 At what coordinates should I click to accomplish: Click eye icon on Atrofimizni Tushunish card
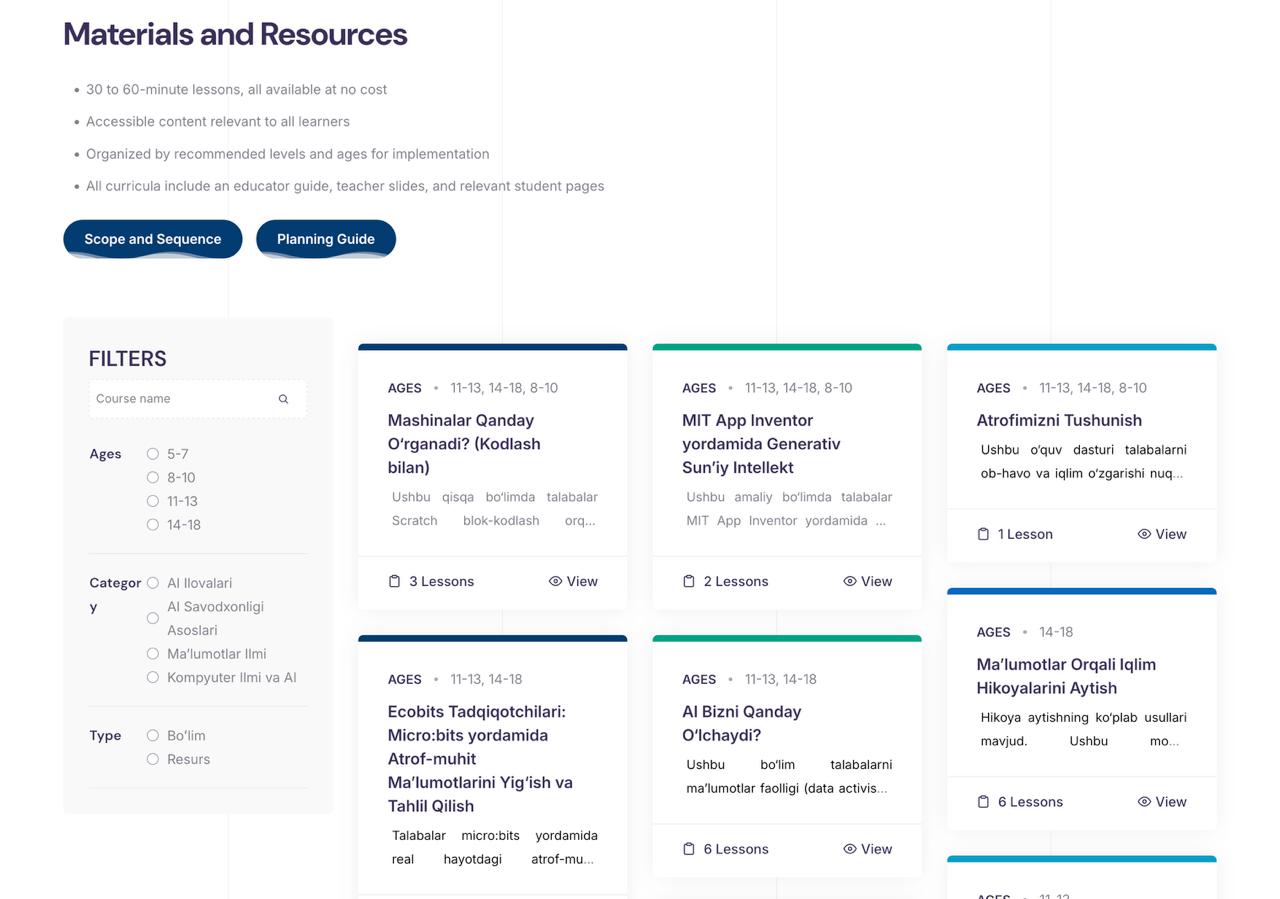[1144, 535]
